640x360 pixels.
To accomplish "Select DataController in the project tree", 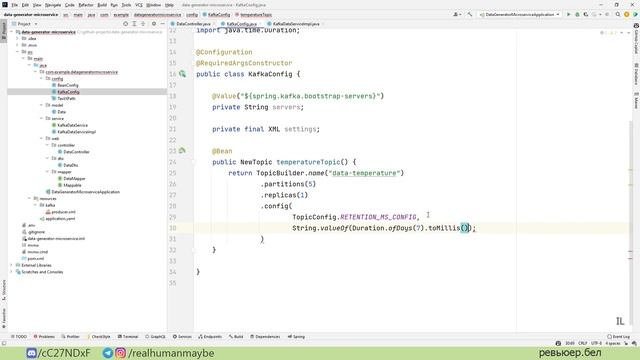I will [x=76, y=152].
